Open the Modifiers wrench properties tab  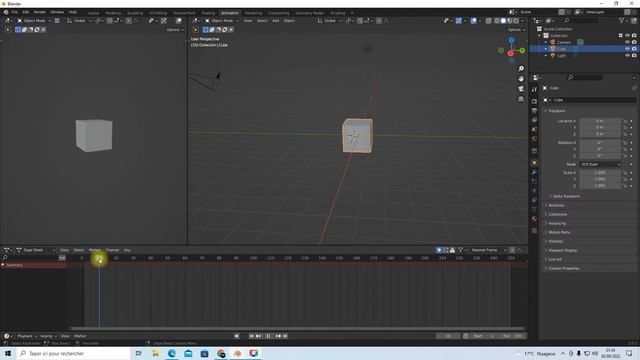coord(534,172)
